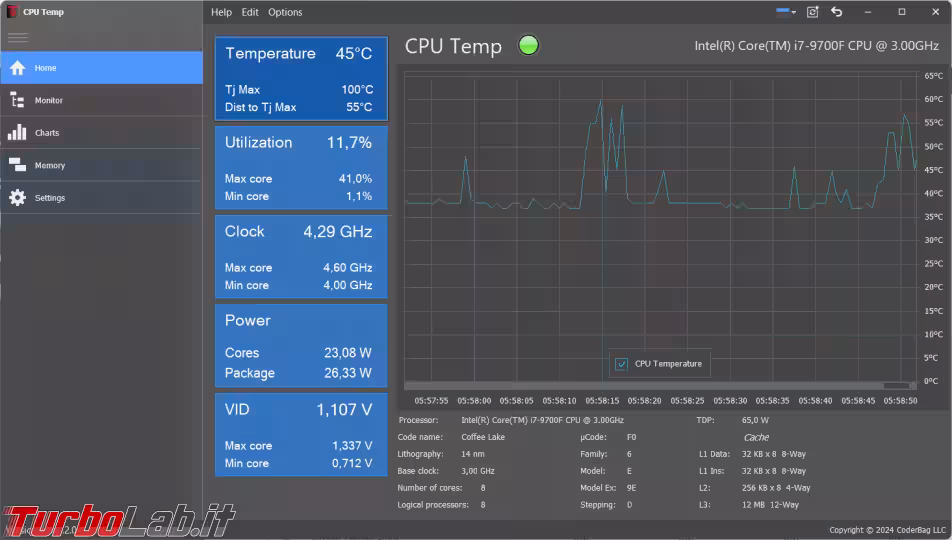Click the Cores 23,08 W reading
The image size is (952, 540).
(x=347, y=353)
